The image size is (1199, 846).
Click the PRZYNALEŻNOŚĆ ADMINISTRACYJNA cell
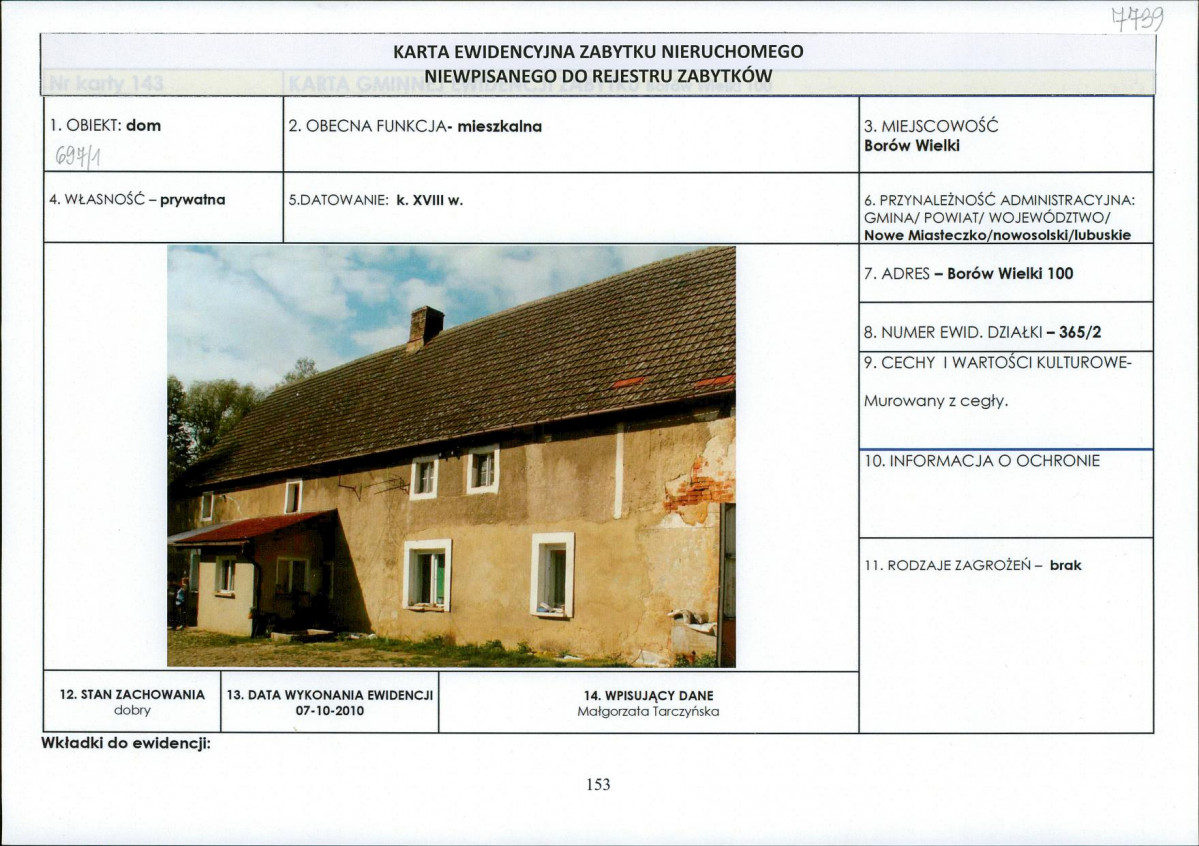(1006, 207)
